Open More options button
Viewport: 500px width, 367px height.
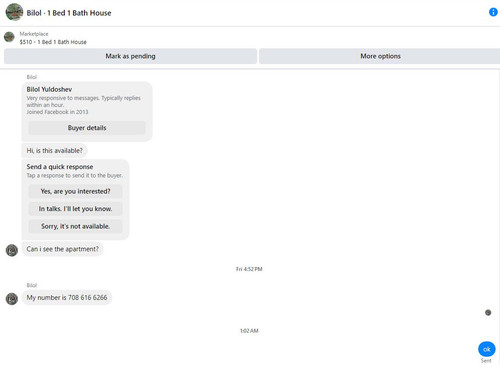pyautogui.click(x=380, y=56)
